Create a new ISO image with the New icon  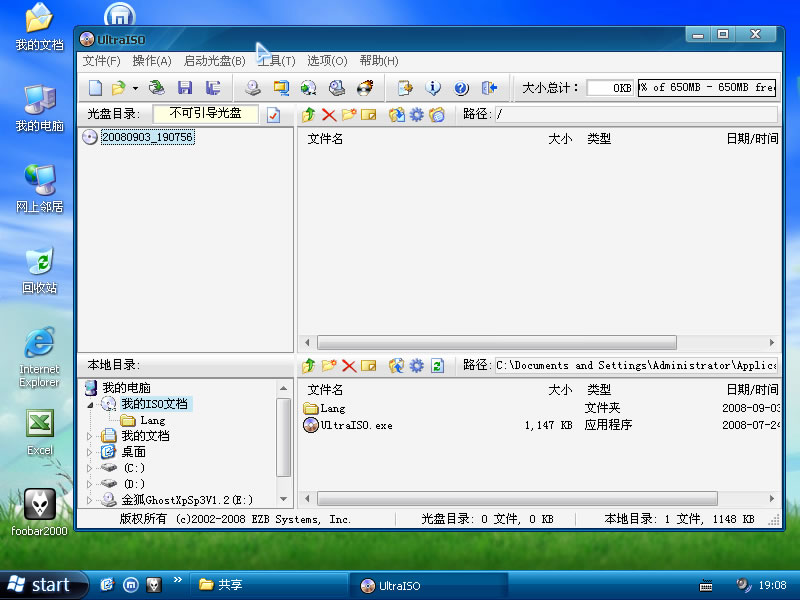[95, 88]
